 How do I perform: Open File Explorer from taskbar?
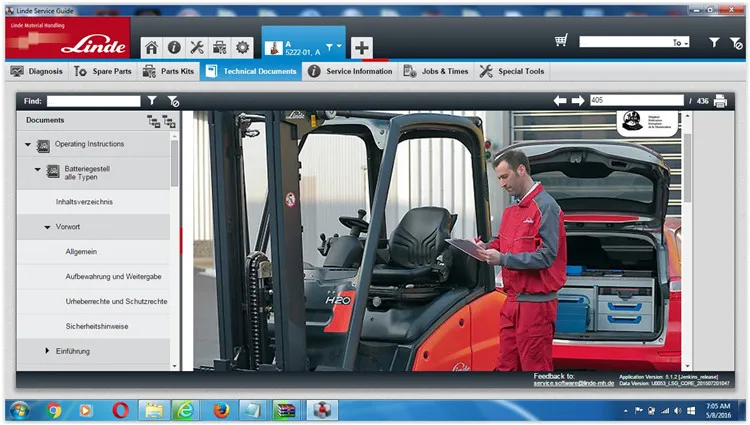[154, 410]
